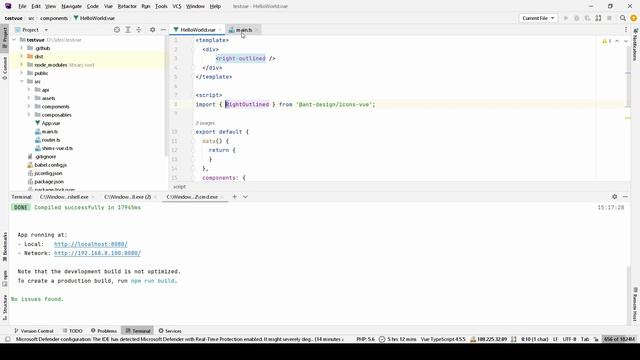The height and width of the screenshot is (360, 640).
Task: Open the Network 192.168 address link
Action: pyautogui.click(x=97, y=253)
